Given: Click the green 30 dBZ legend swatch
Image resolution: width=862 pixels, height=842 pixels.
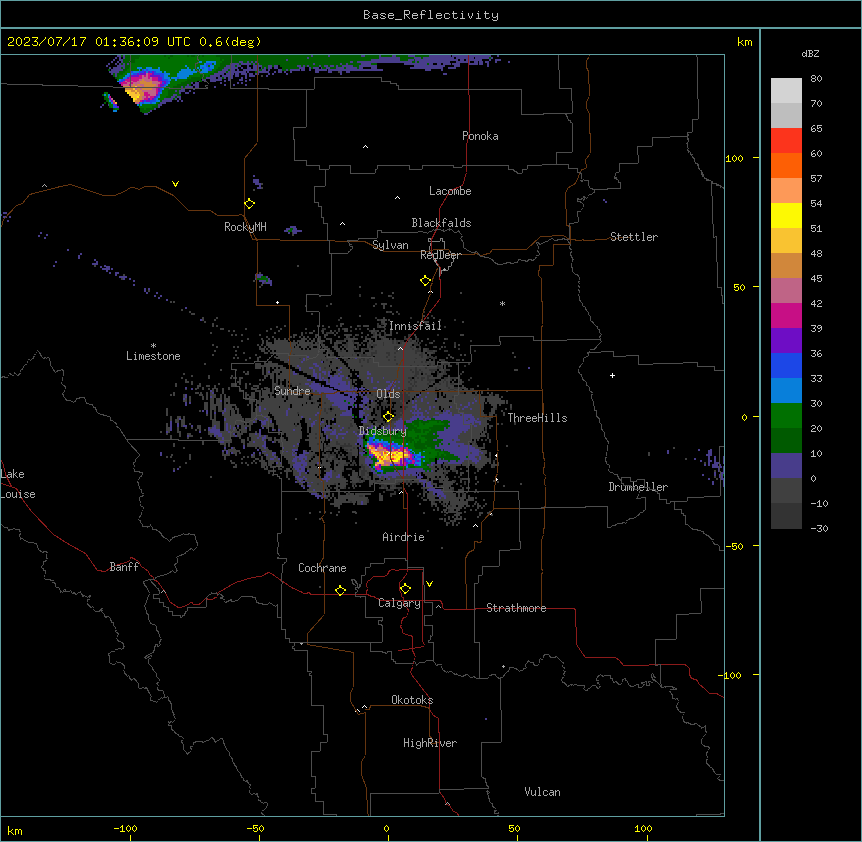Looking at the screenshot, I should [786, 416].
